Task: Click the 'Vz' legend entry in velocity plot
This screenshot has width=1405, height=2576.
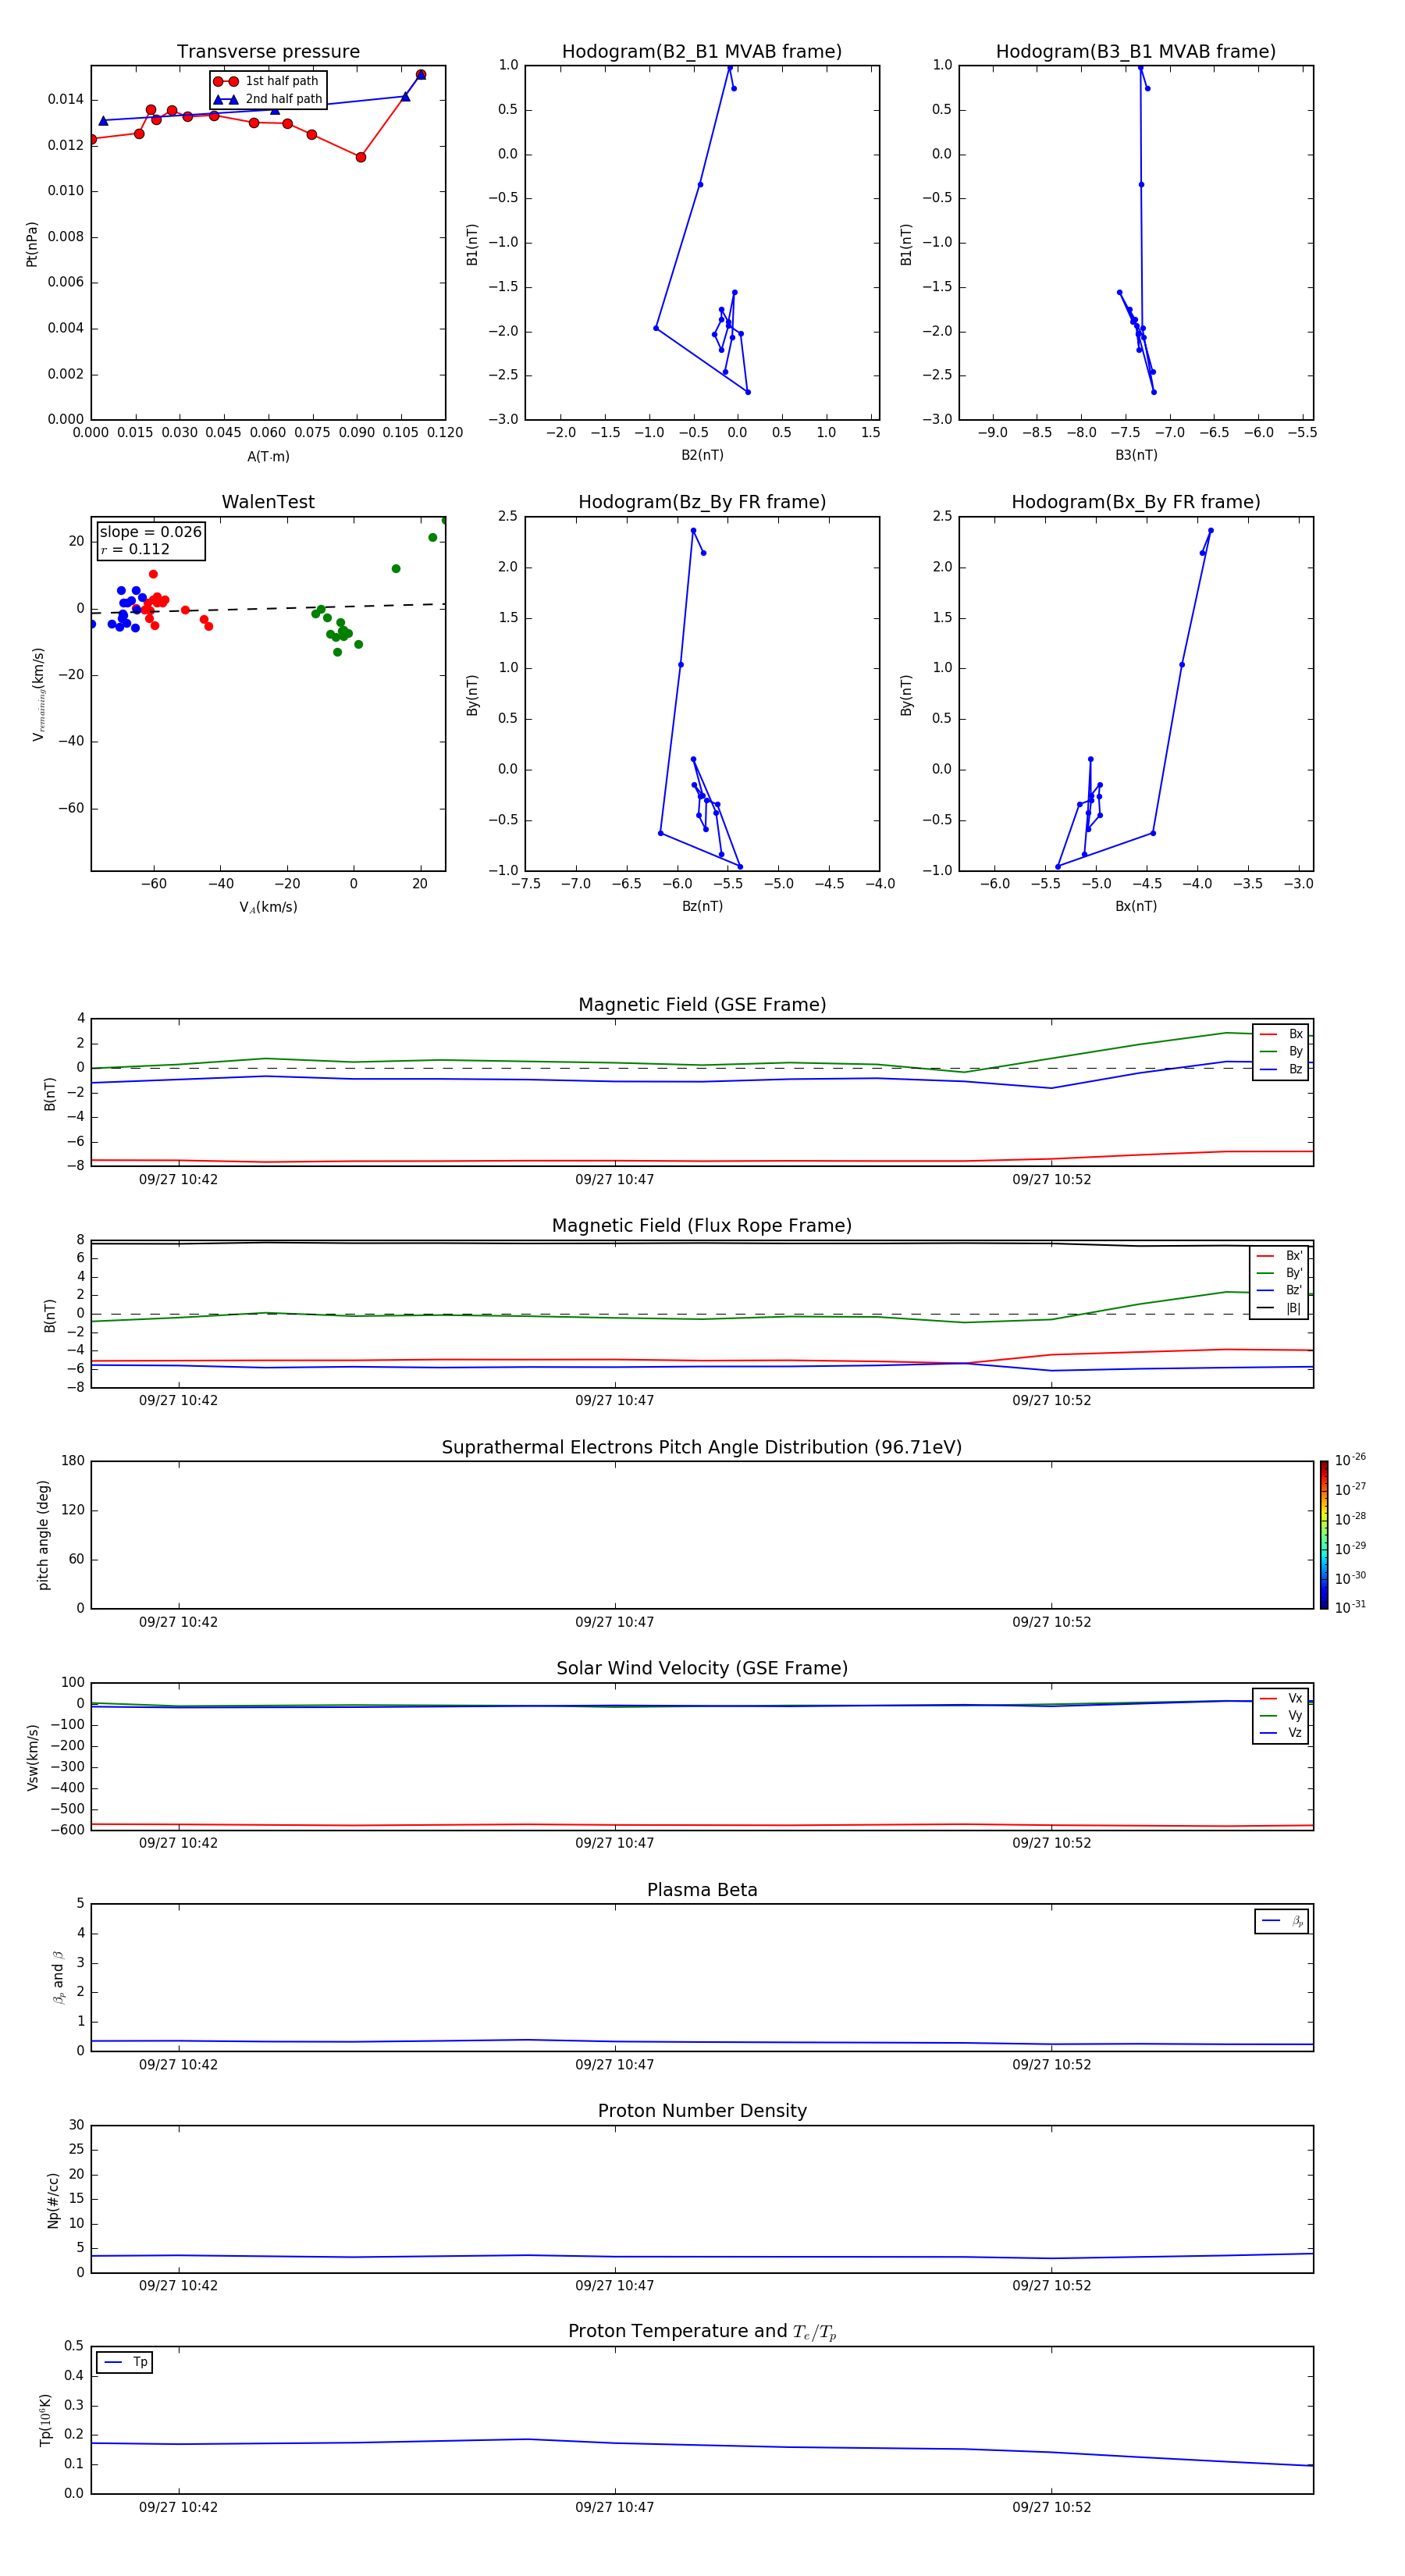Action: [1281, 1733]
